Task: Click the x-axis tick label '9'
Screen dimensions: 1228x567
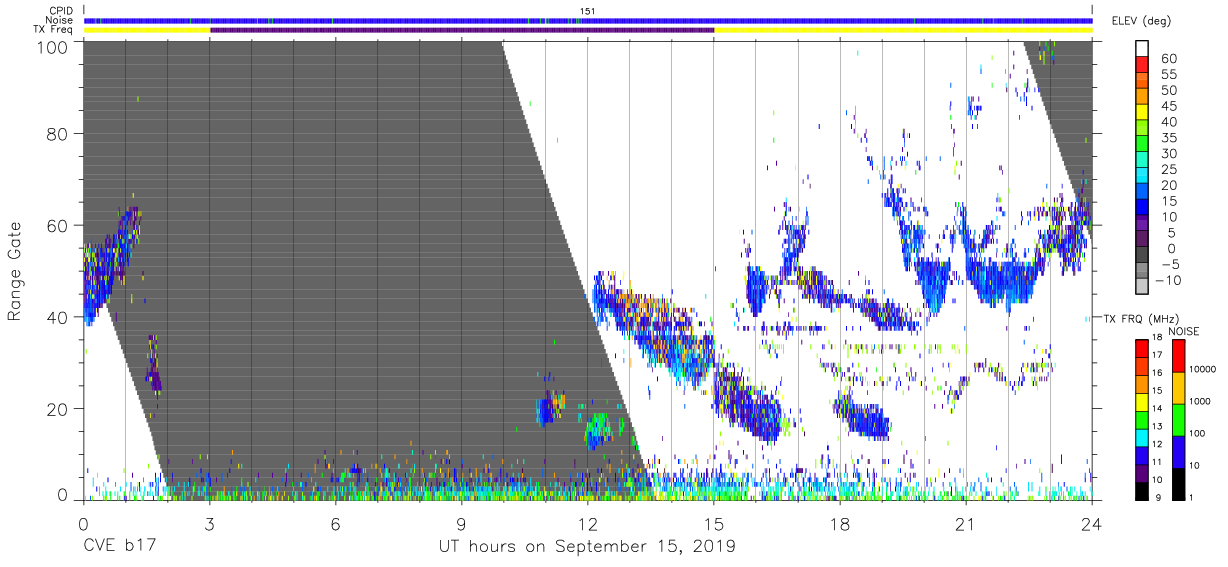Action: pyautogui.click(x=462, y=523)
